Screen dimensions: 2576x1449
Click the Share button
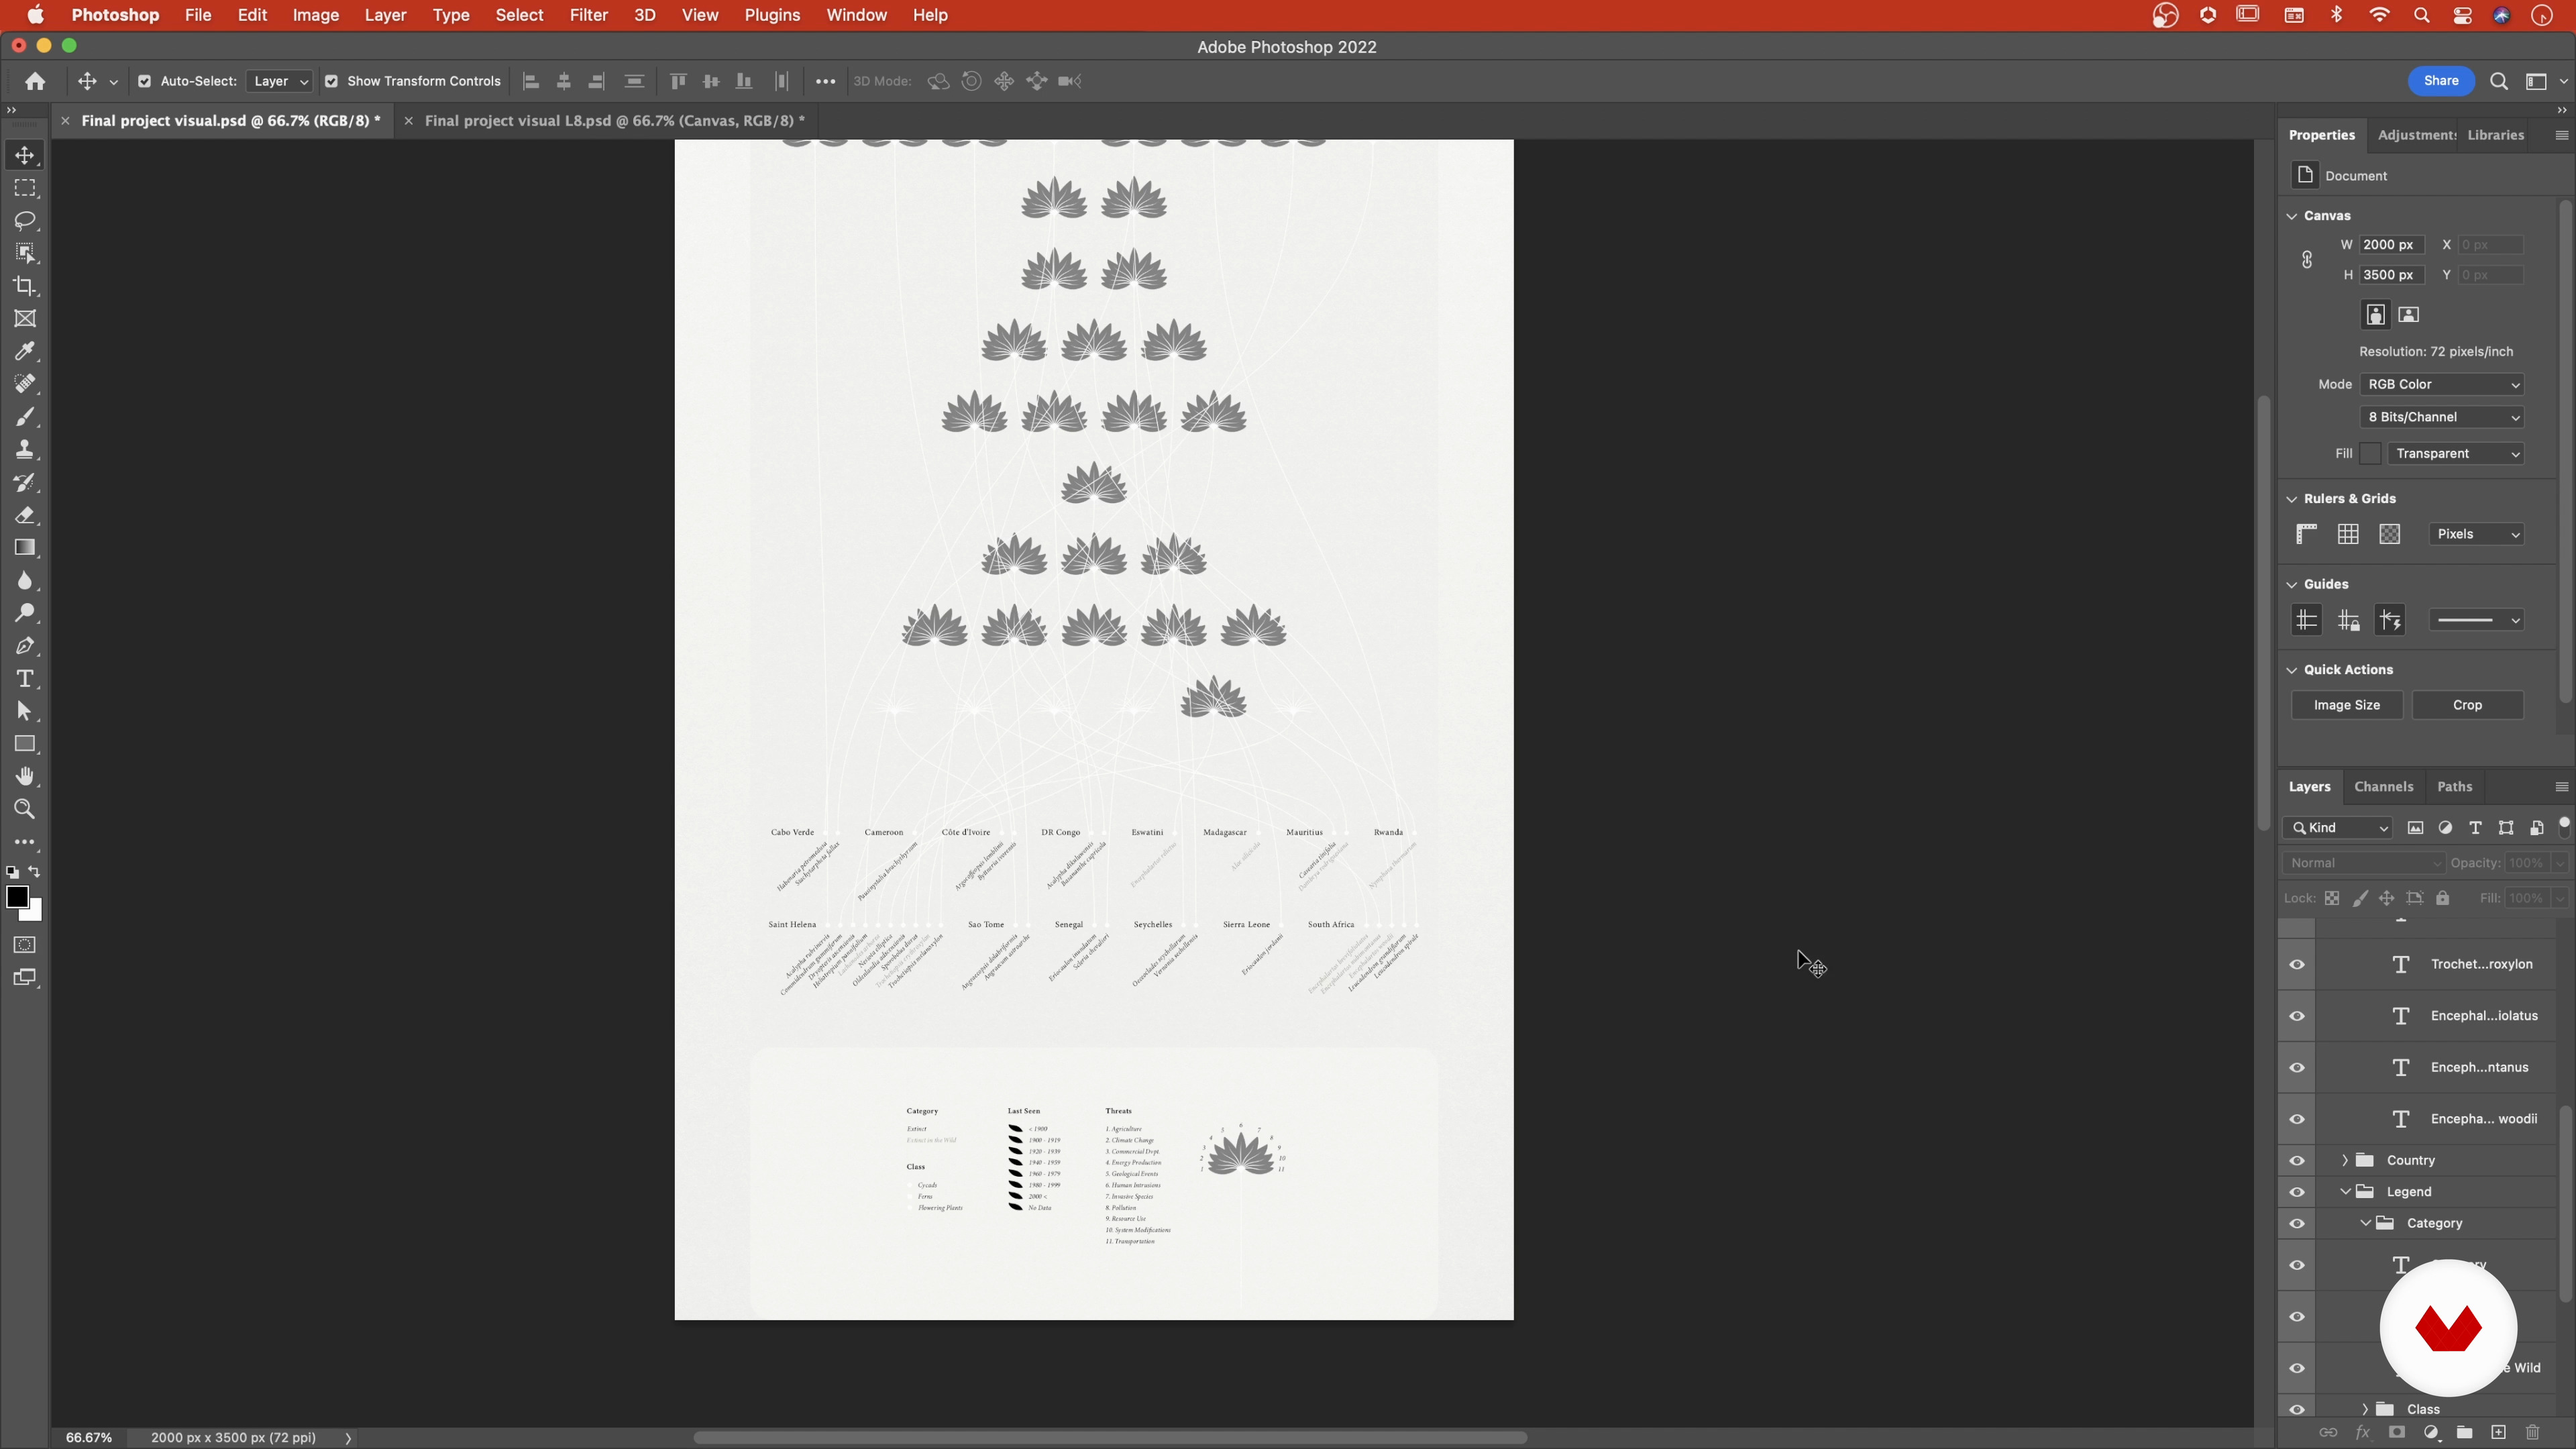click(2441, 81)
